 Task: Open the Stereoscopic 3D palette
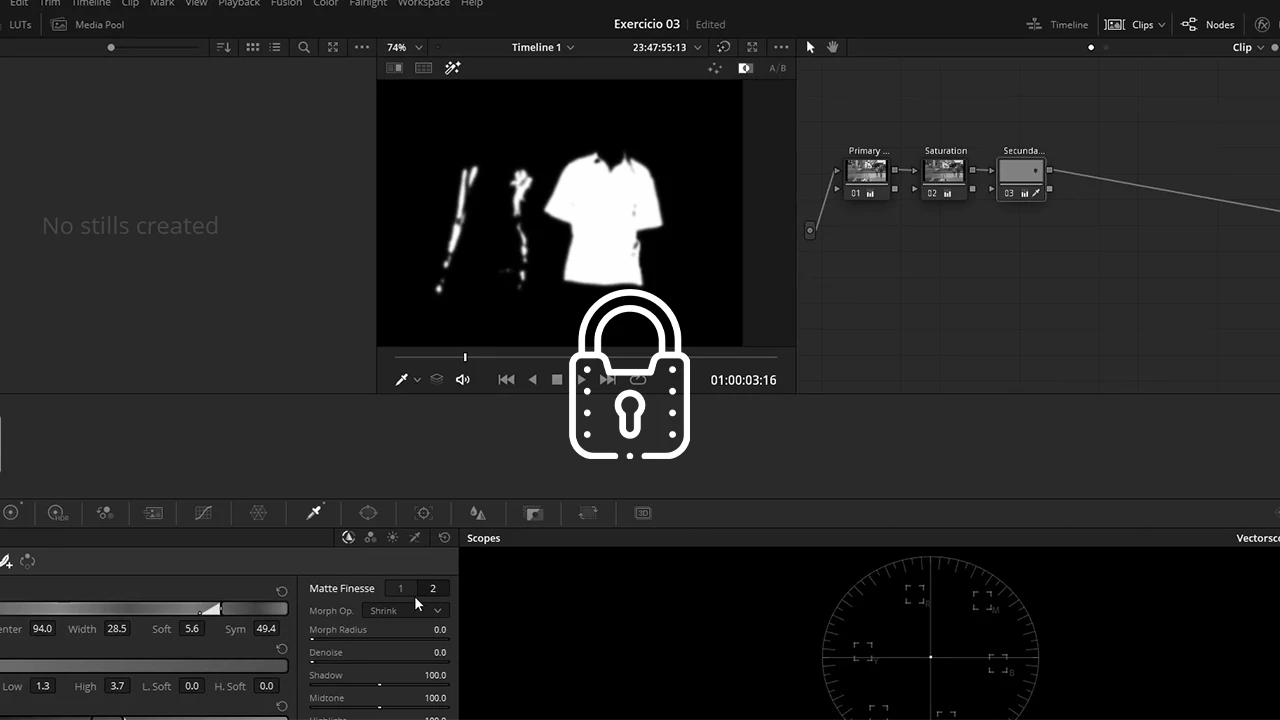click(643, 513)
